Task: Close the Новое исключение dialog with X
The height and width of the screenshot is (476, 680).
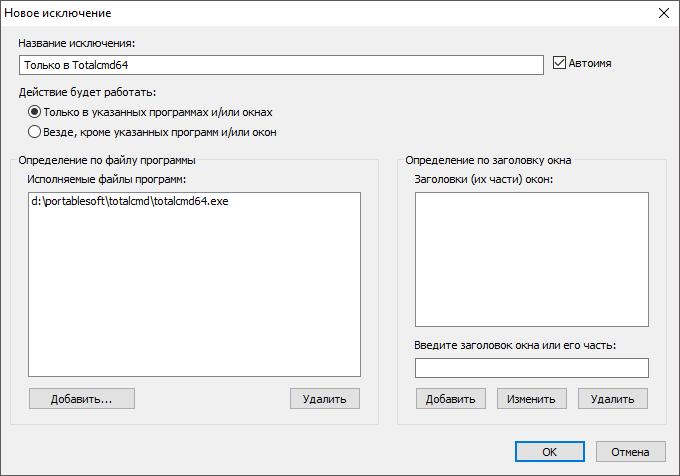Action: click(x=664, y=13)
